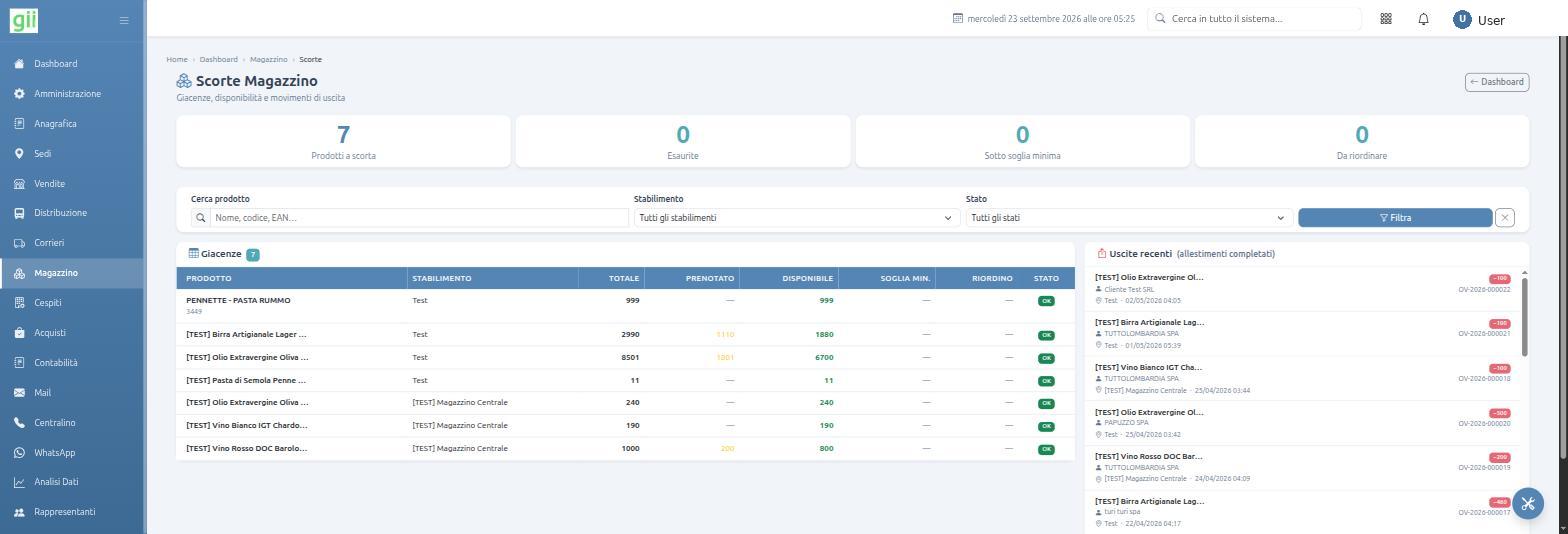The width and height of the screenshot is (1568, 534).
Task: Open order OV-2026-000020 in recent exits
Action: point(1484,424)
